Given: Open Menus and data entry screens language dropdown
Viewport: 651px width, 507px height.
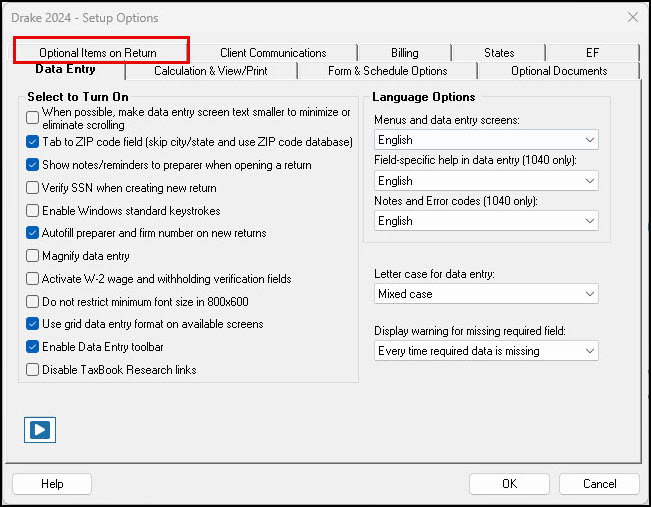Looking at the screenshot, I should point(486,140).
